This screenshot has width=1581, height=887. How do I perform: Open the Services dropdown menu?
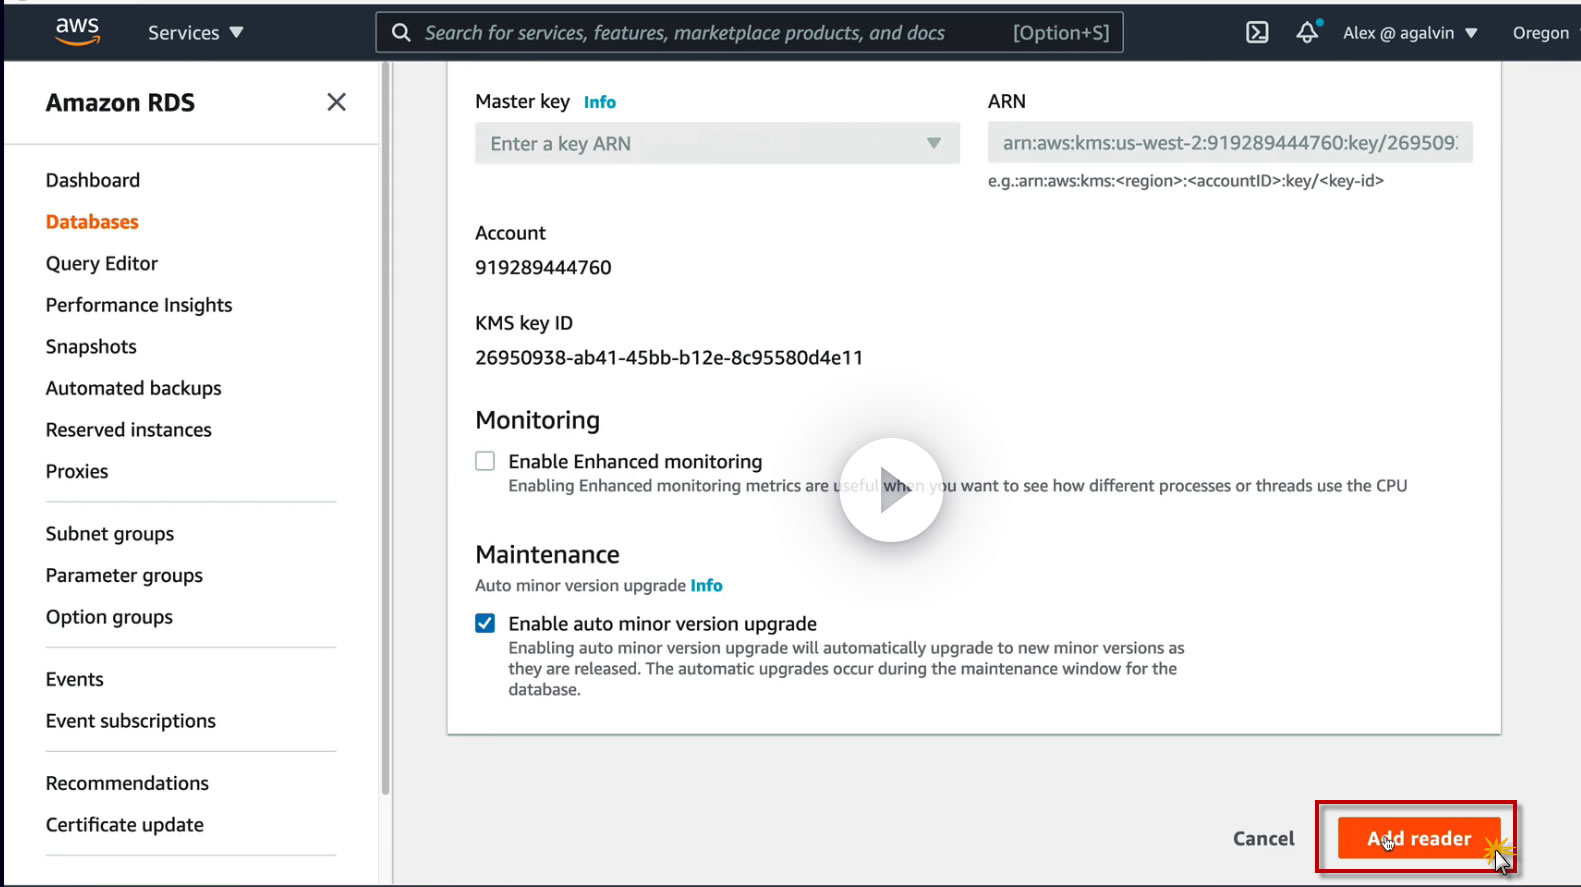click(196, 32)
